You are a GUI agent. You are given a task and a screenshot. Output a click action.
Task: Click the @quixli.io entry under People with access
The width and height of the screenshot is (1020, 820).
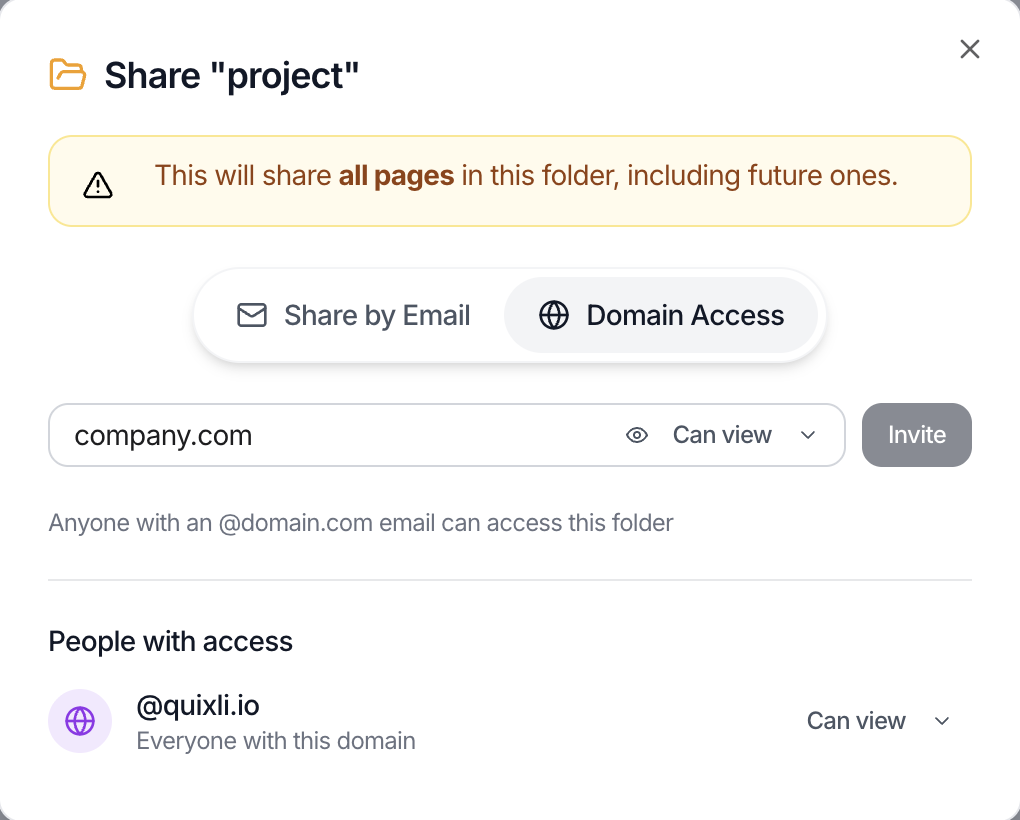tap(197, 705)
